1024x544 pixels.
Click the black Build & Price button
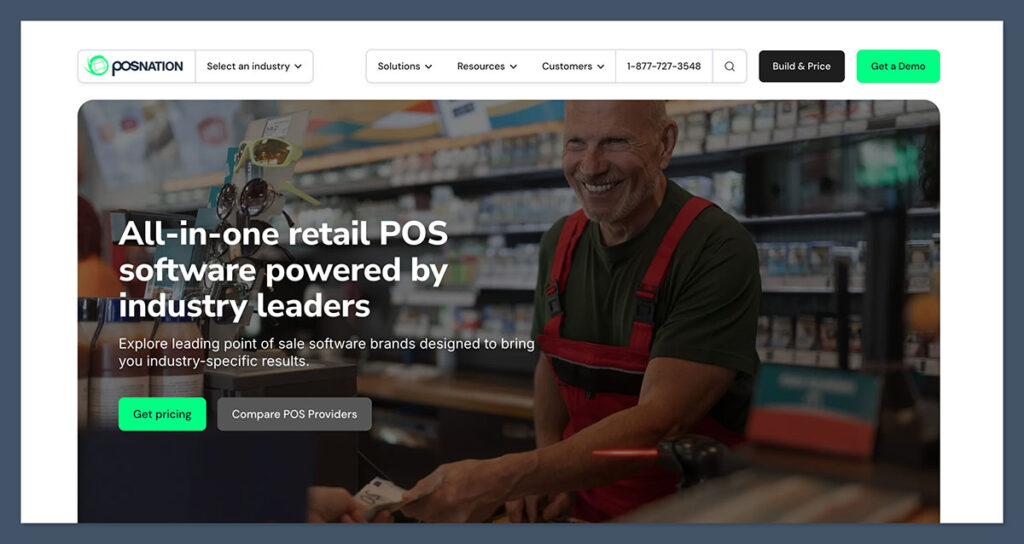click(801, 66)
